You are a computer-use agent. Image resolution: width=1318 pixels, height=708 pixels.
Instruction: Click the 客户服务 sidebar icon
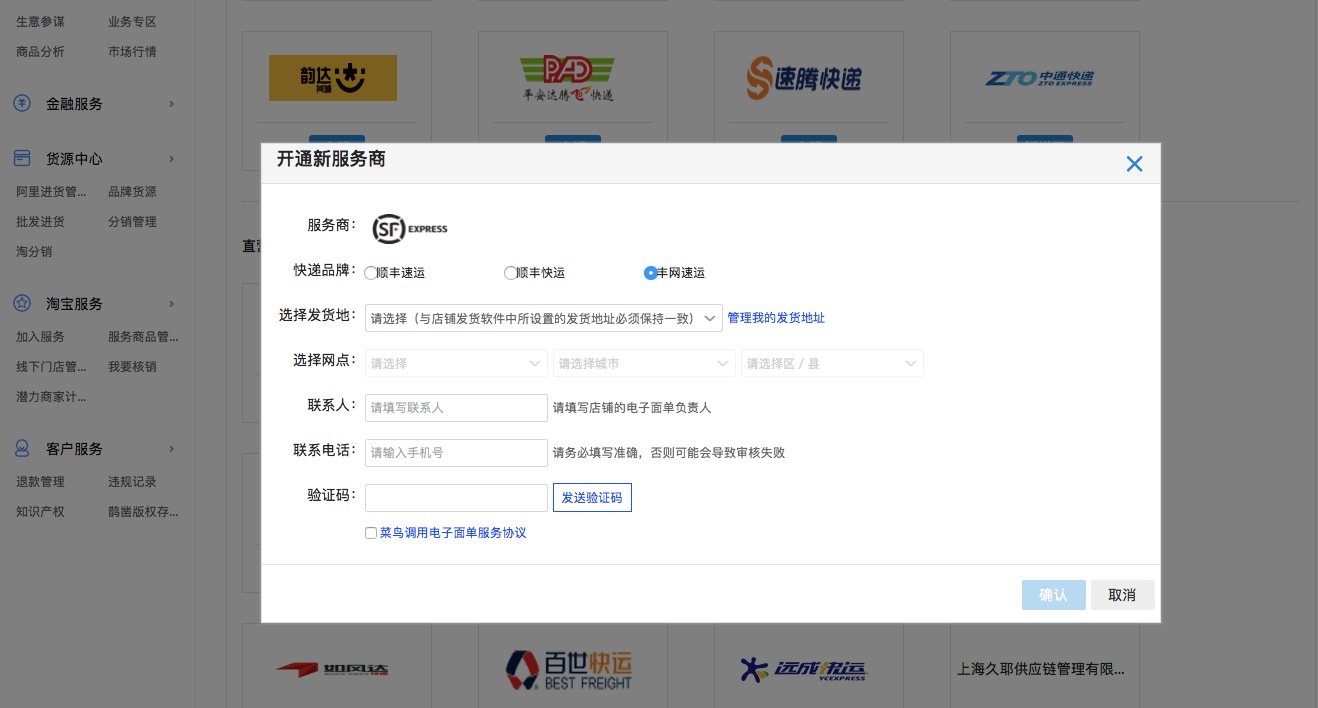tap(22, 448)
